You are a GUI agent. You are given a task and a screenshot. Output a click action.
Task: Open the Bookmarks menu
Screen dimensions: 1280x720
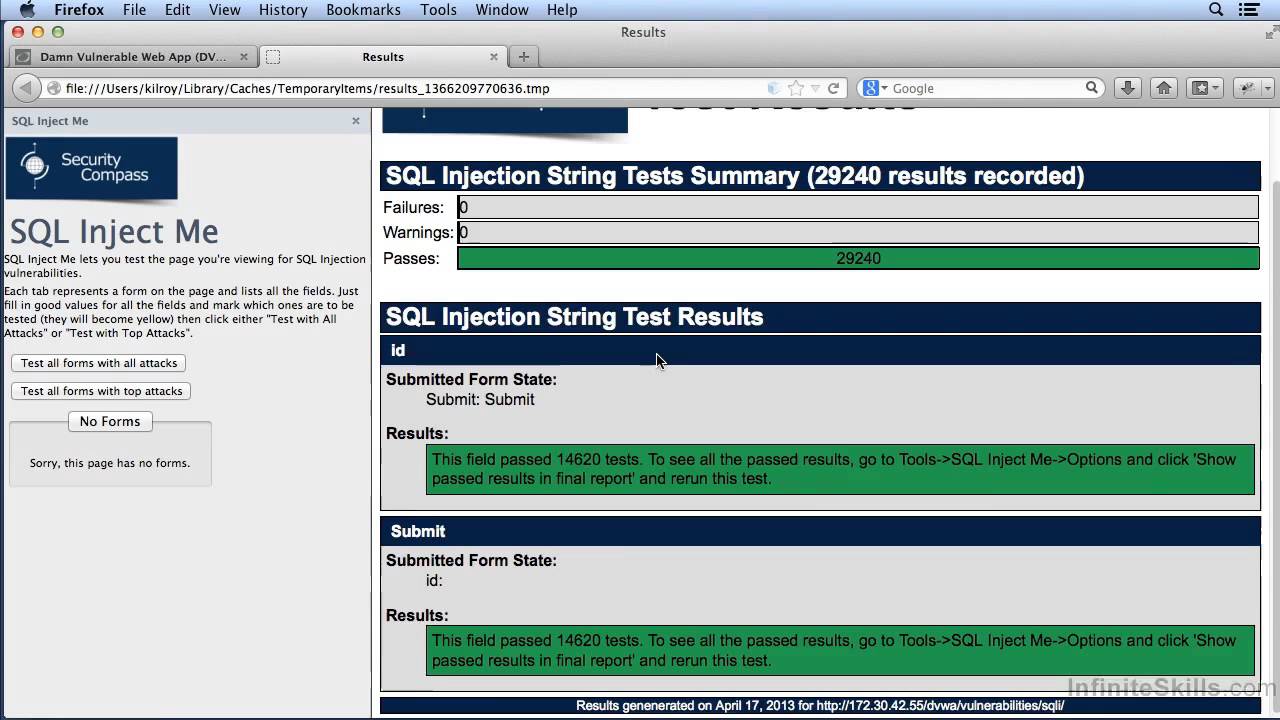click(363, 10)
